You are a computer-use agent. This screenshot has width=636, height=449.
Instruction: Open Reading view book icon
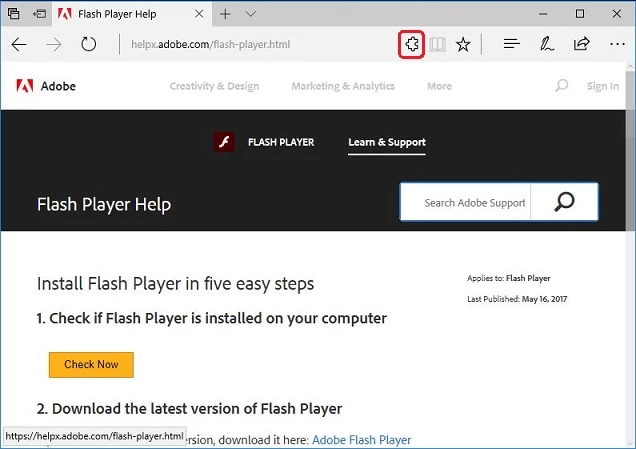[x=438, y=44]
